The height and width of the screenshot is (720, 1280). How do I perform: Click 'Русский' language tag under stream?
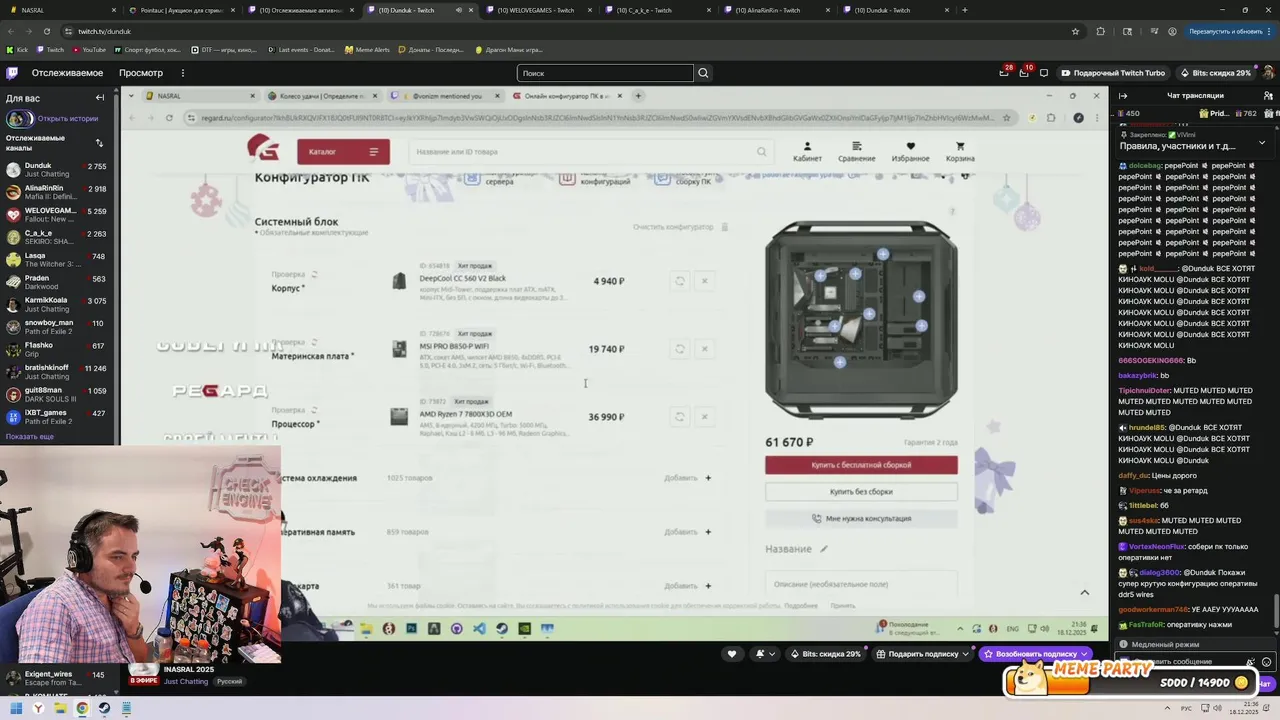point(229,681)
